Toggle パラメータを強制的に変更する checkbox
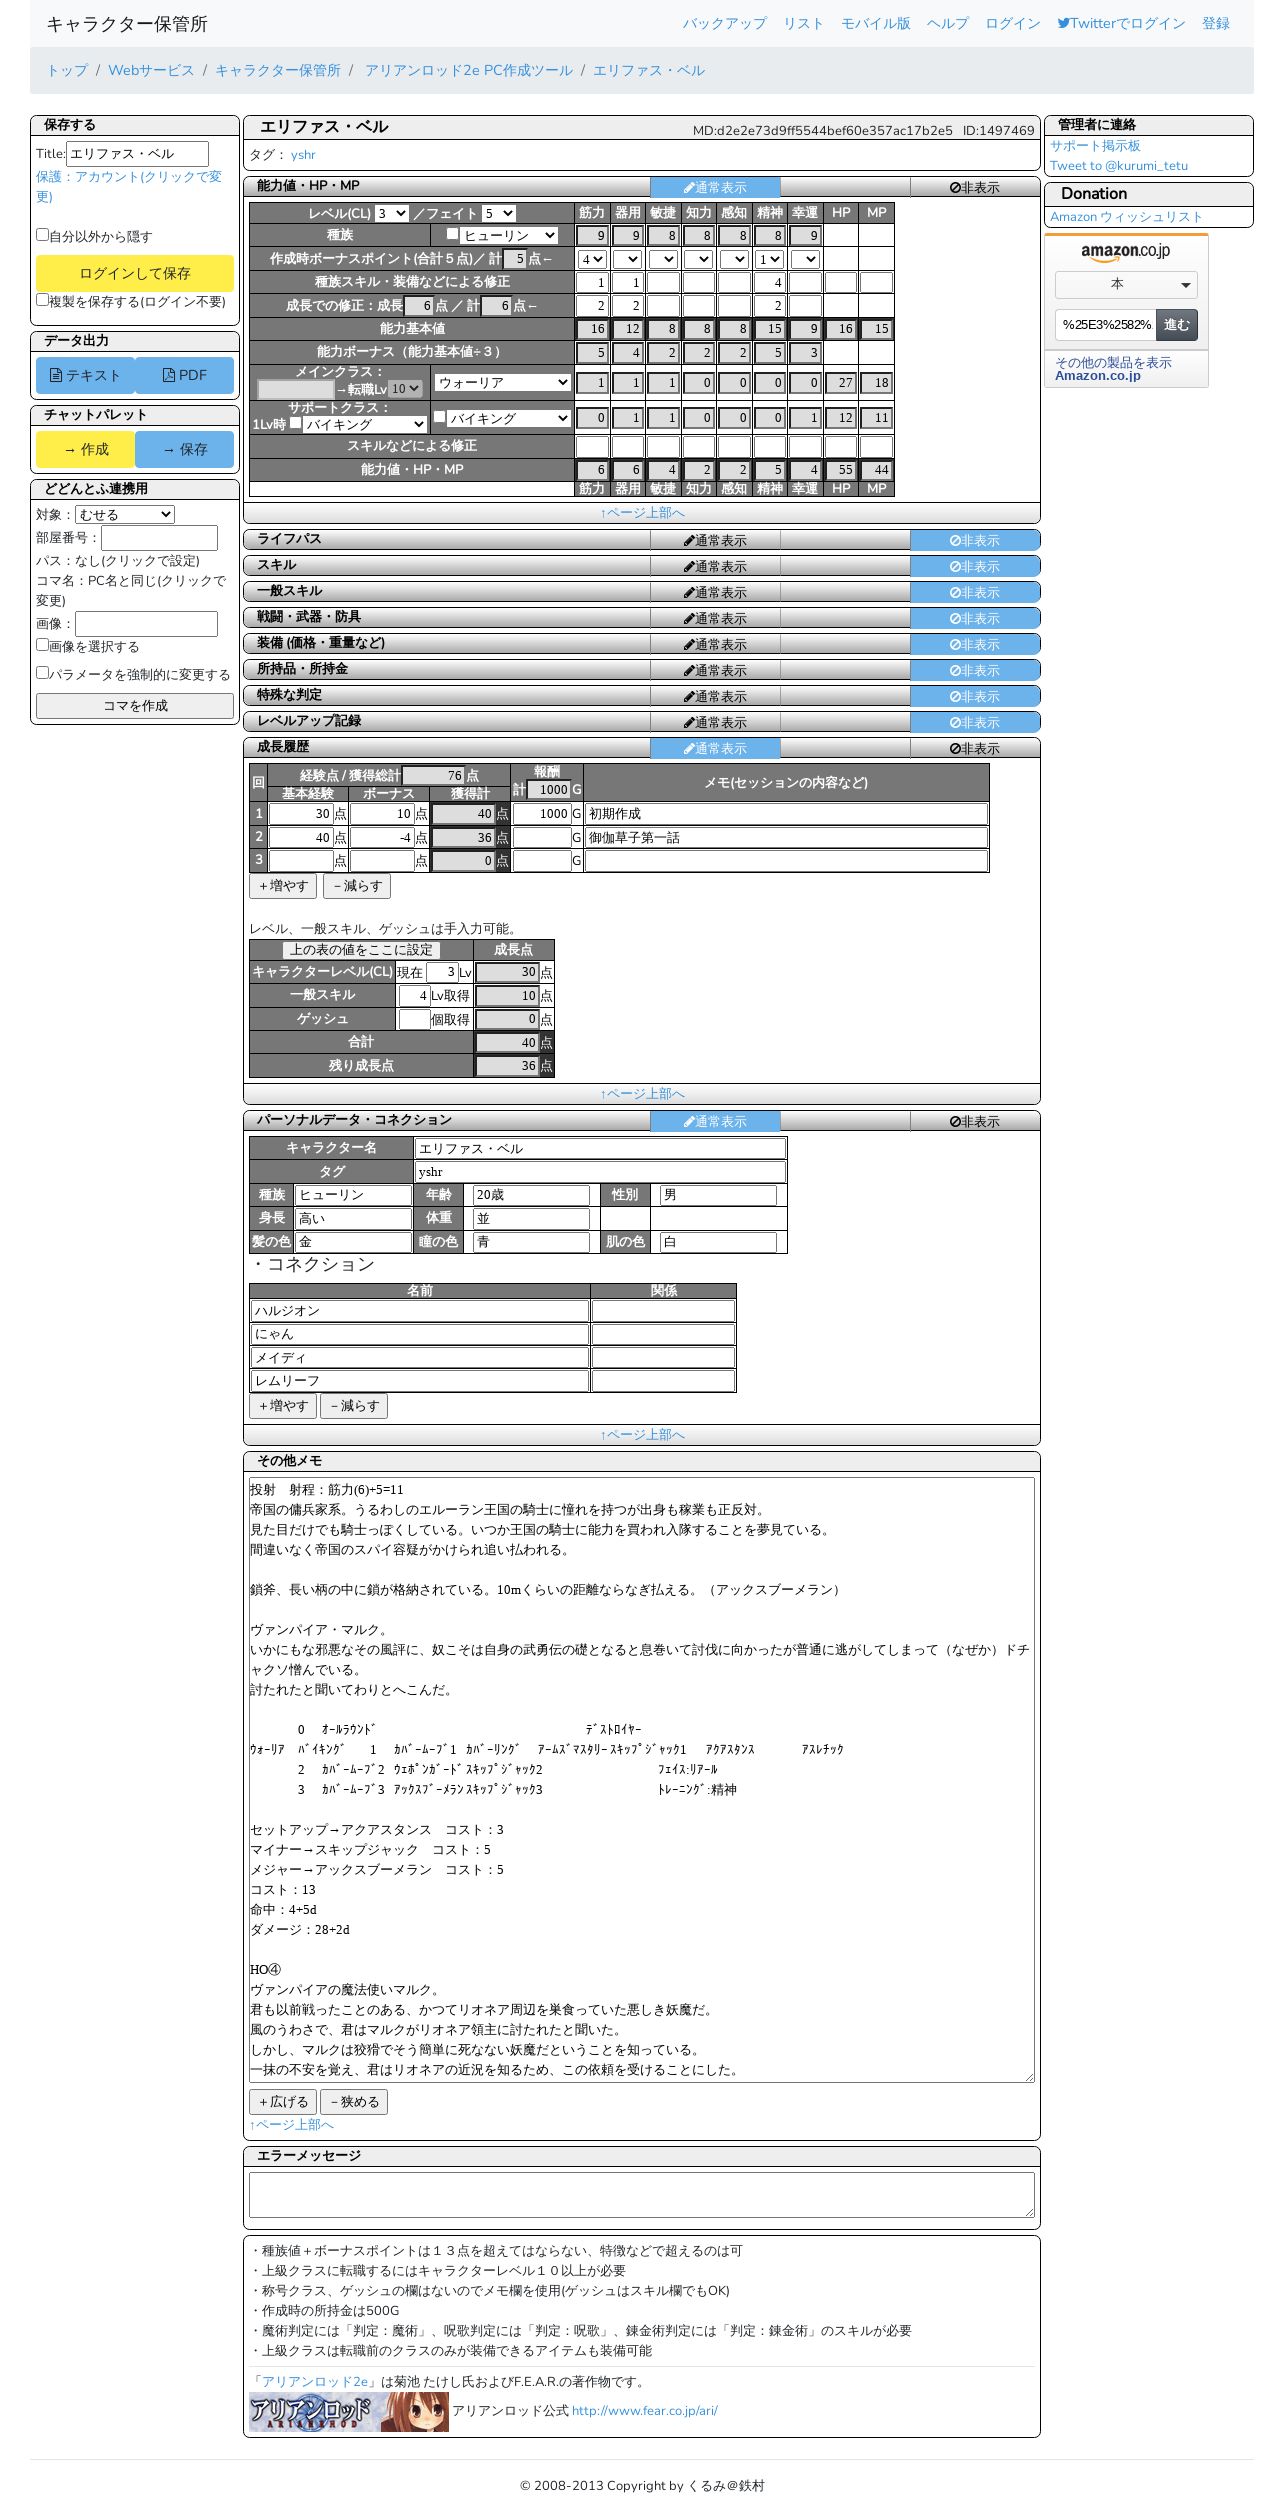The width and height of the screenshot is (1284, 2517). pos(42,673)
